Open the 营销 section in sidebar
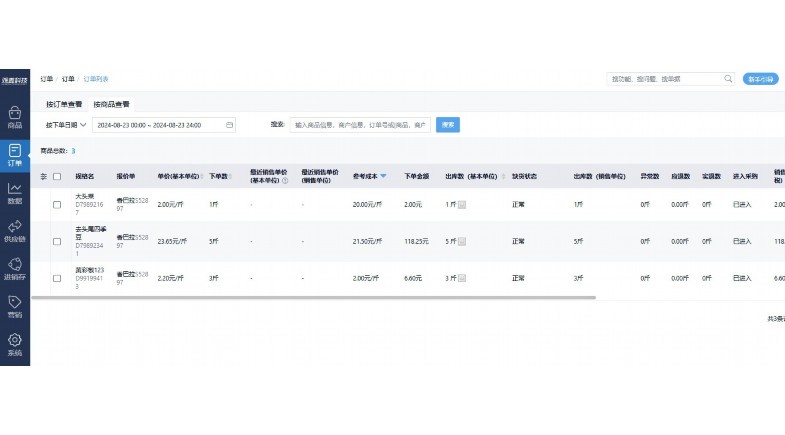 coord(15,307)
